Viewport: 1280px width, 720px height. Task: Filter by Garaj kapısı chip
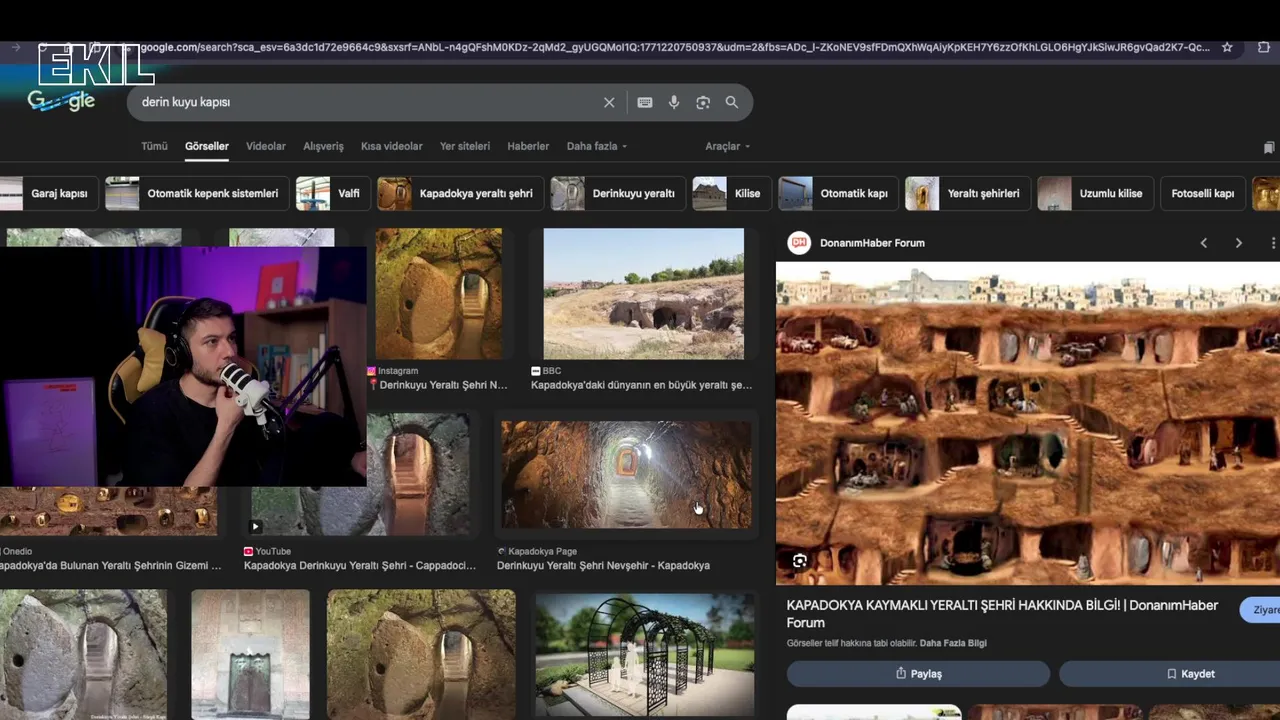(x=48, y=193)
